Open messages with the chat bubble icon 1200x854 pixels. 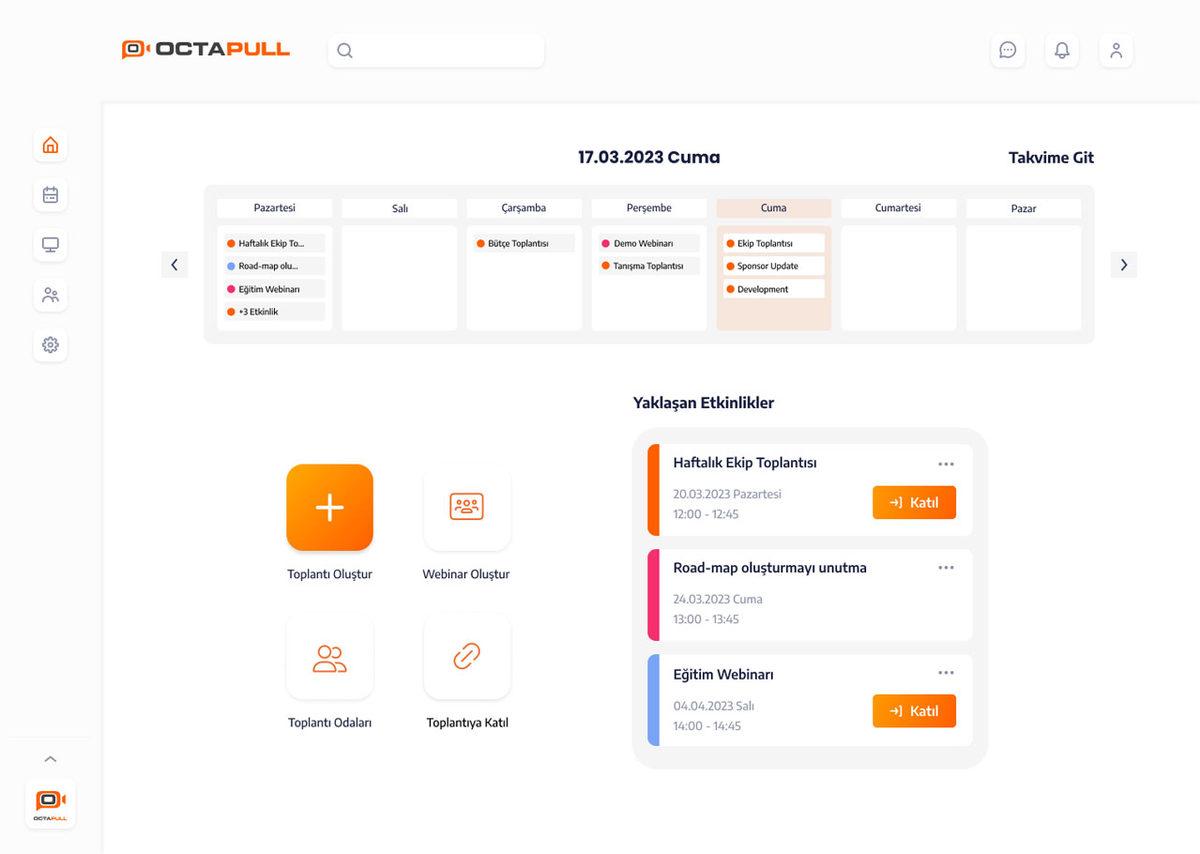point(1007,50)
